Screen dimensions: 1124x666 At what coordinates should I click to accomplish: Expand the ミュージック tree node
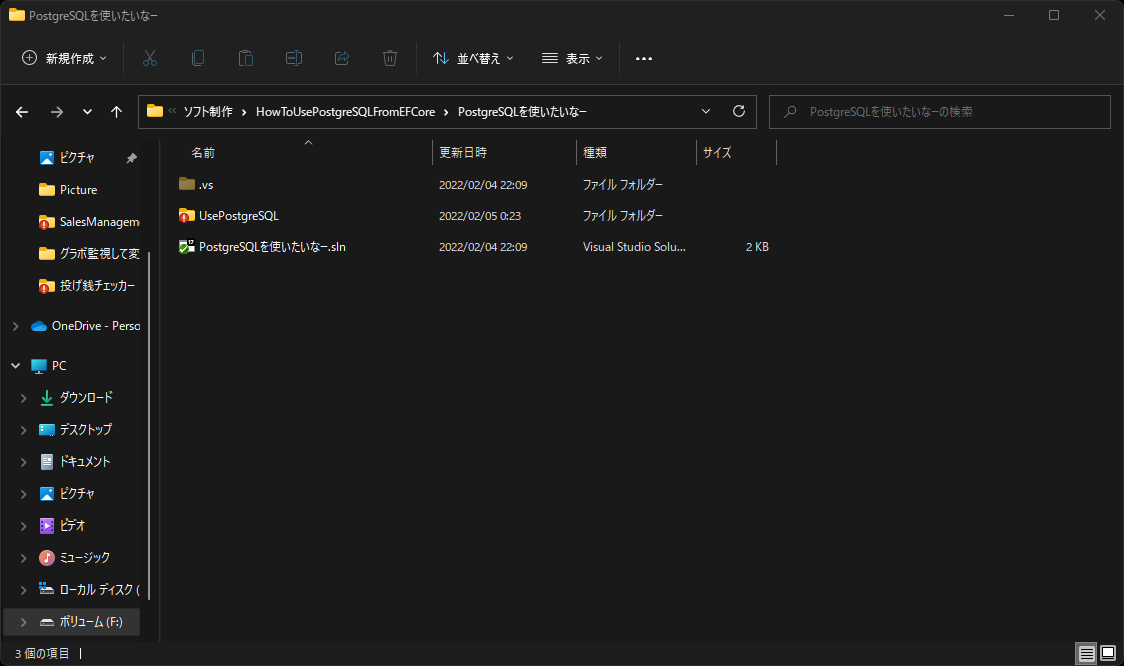click(x=24, y=558)
